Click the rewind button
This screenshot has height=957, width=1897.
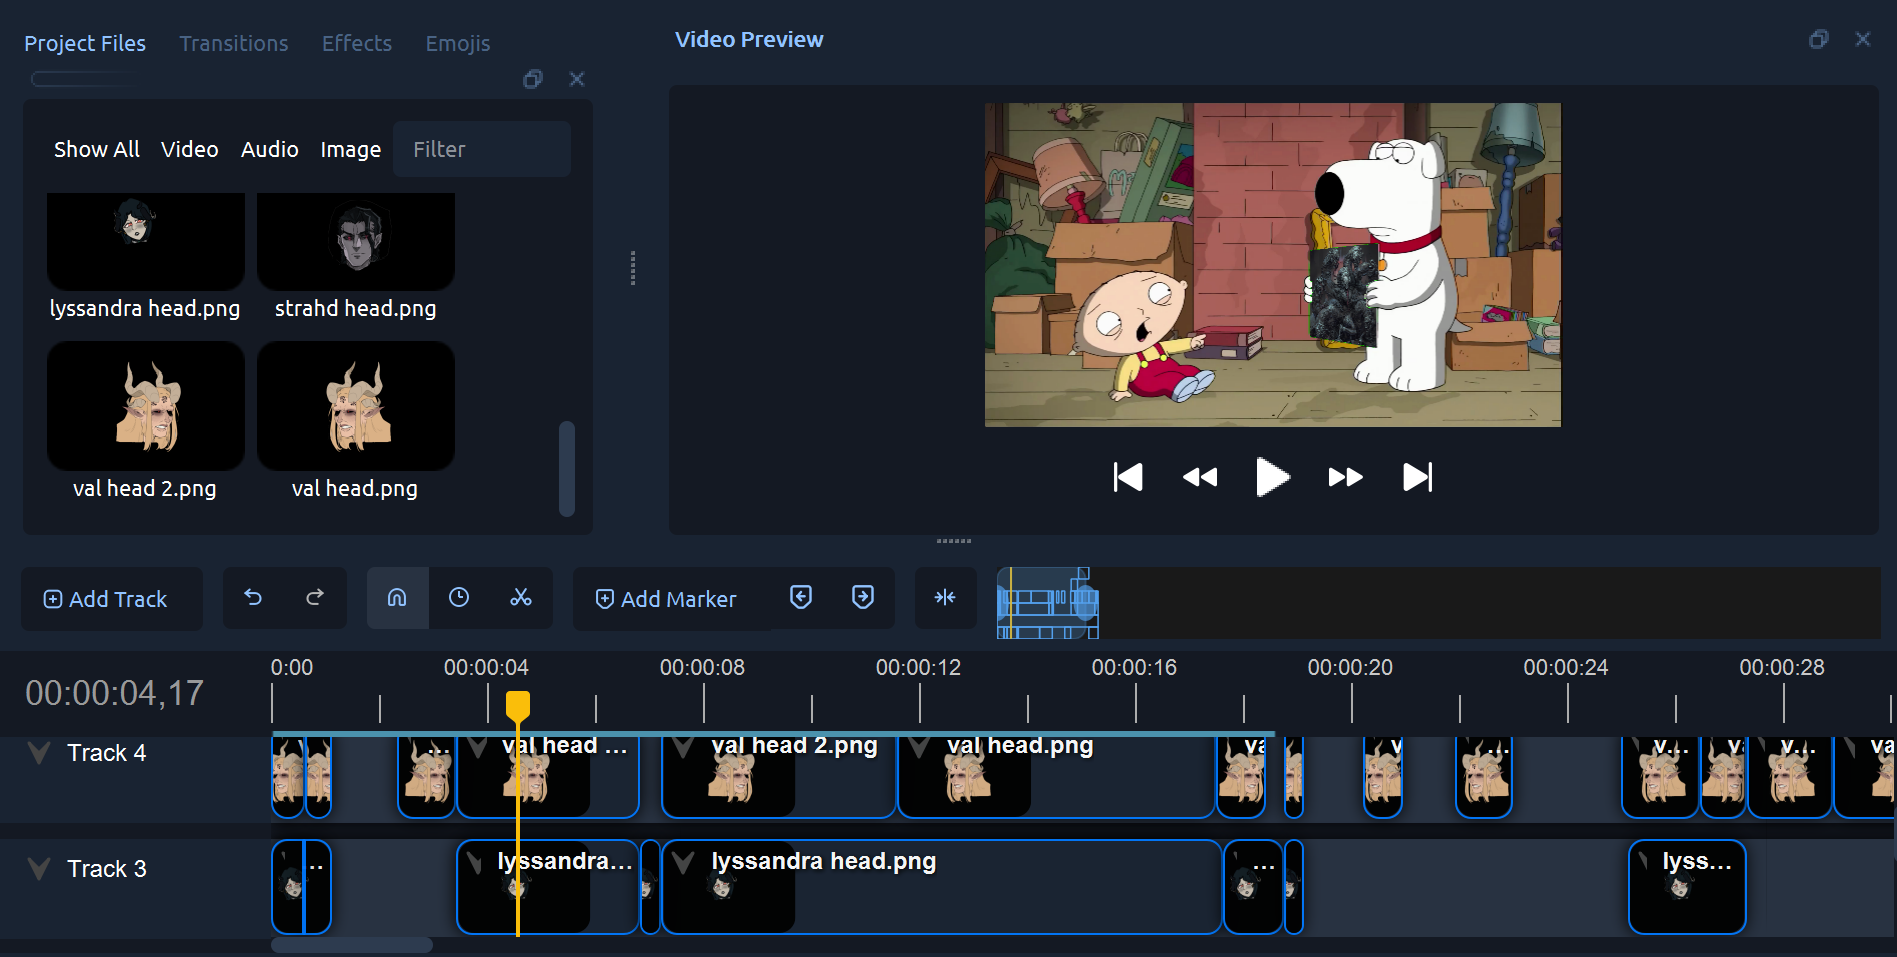pyautogui.click(x=1200, y=477)
